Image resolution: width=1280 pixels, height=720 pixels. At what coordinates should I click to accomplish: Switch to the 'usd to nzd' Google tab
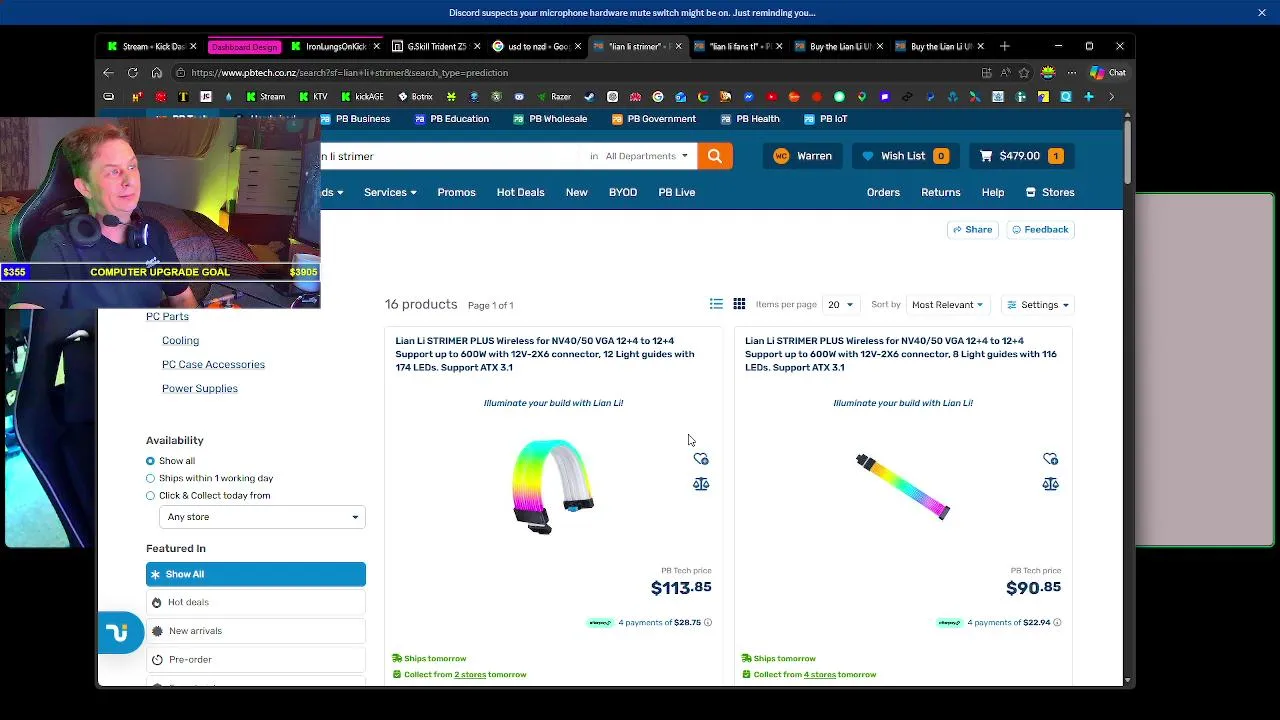click(537, 46)
